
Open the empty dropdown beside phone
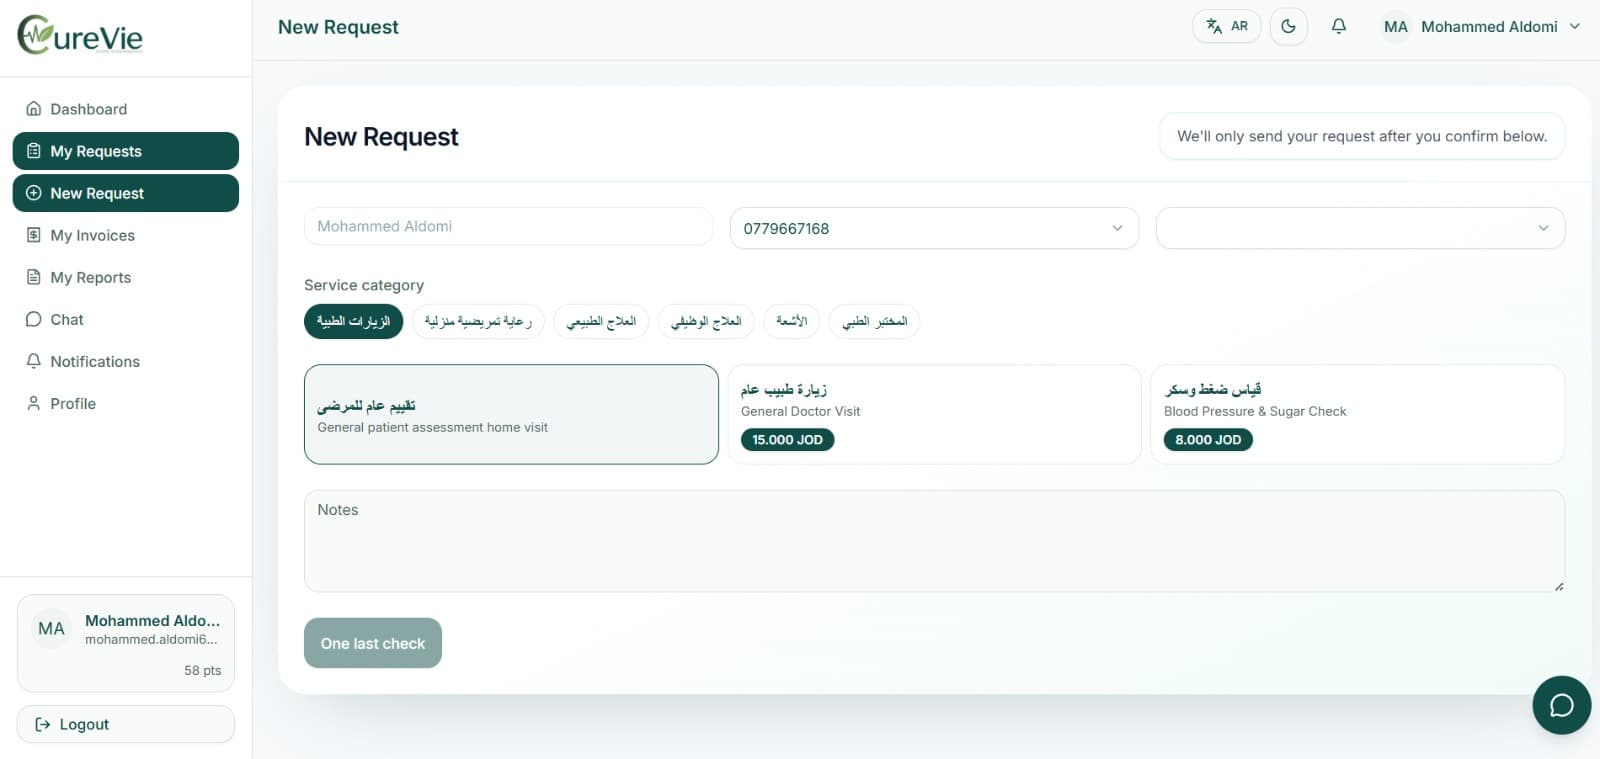[1360, 228]
